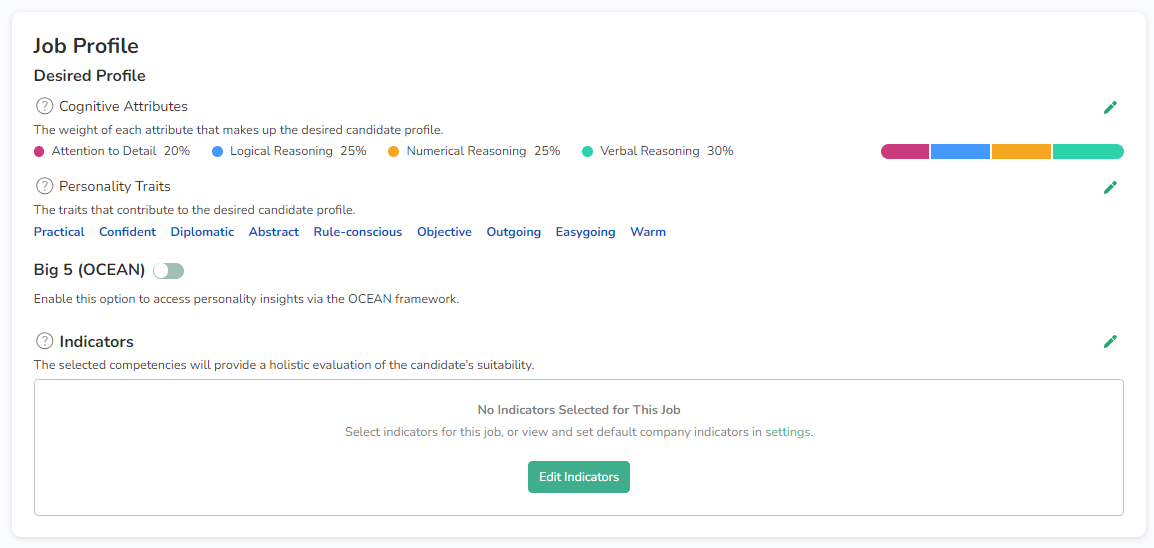Click the Warm trait
The height and width of the screenshot is (548, 1154).
(x=647, y=232)
